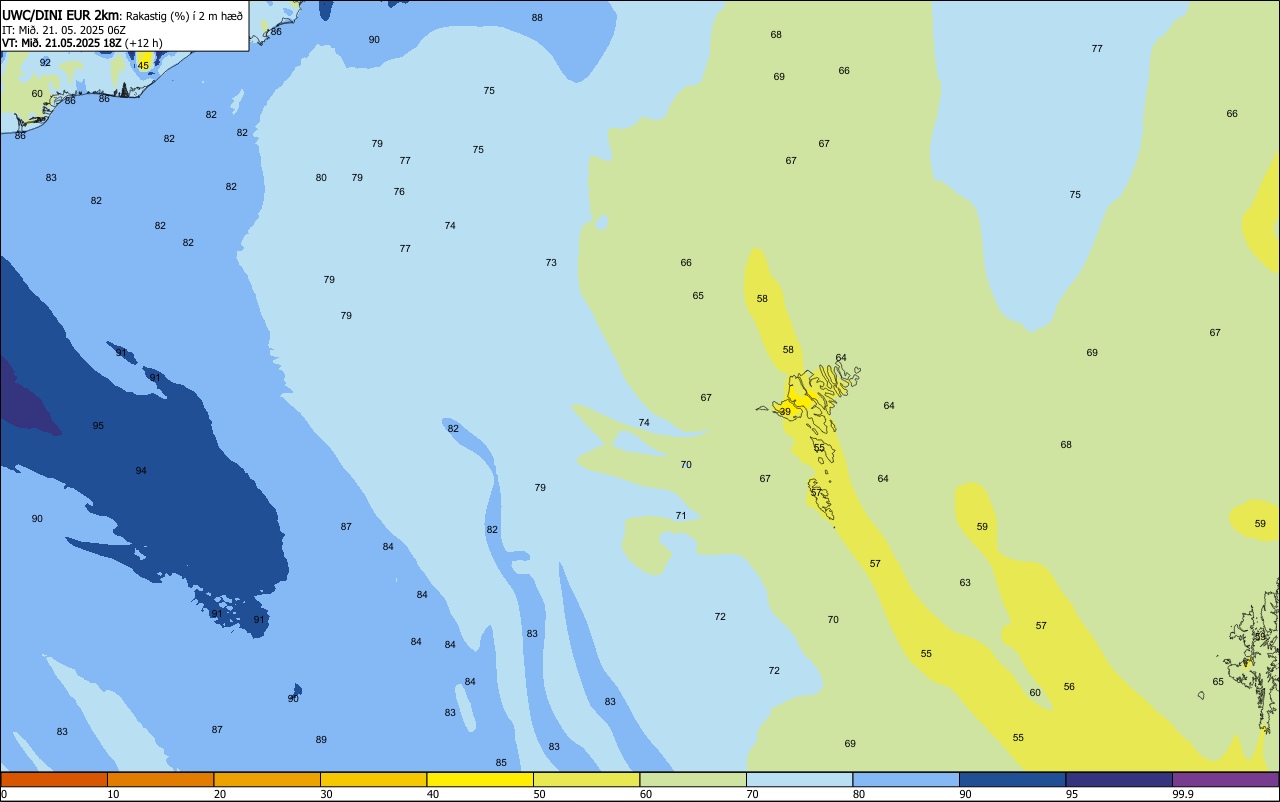Click the dark orange 0–10 legend swatch
The image size is (1280, 802).
(54, 779)
